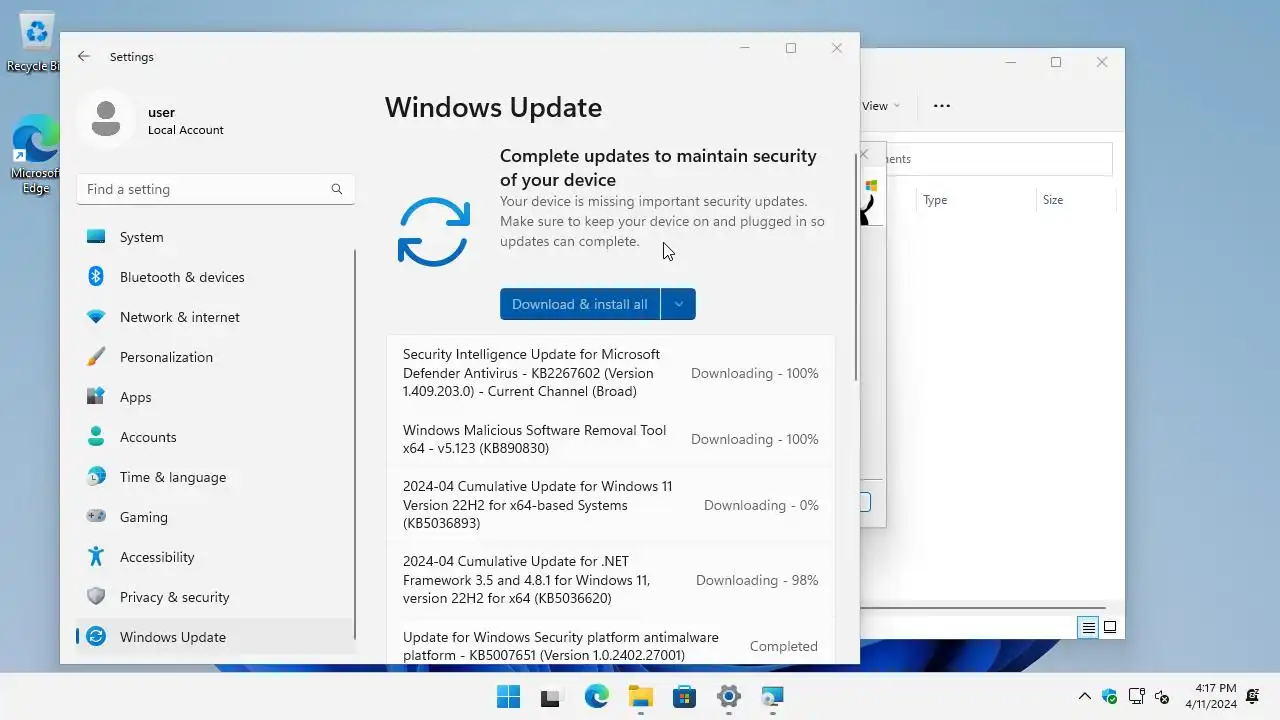Image resolution: width=1280 pixels, height=720 pixels.
Task: Click the .NET Framework update KB5036620 entry
Action: 610,580
